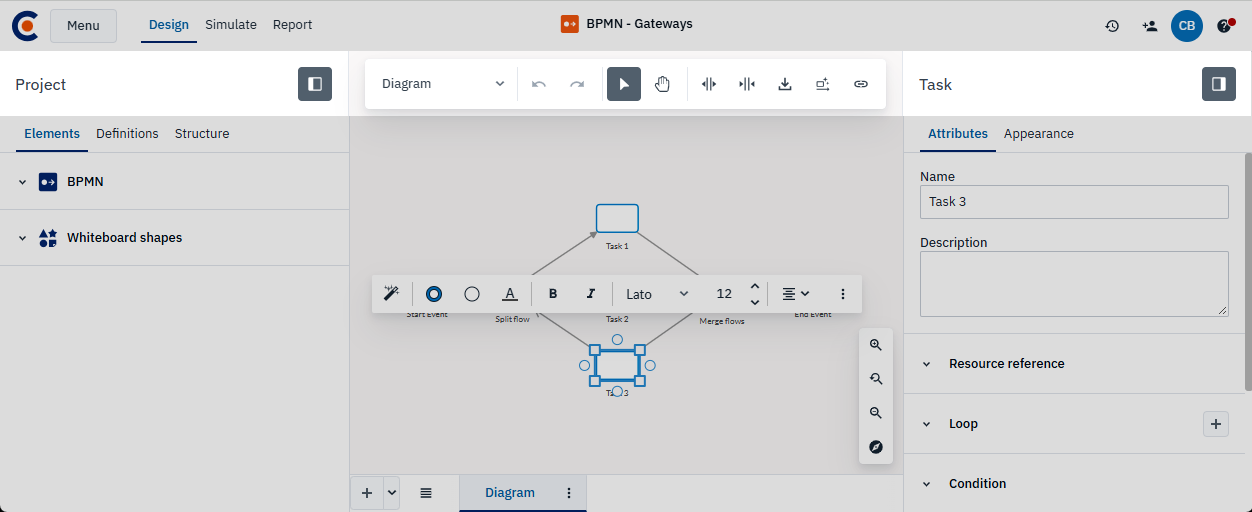
Task: Pick the border color circle swatch
Action: pyautogui.click(x=434, y=294)
